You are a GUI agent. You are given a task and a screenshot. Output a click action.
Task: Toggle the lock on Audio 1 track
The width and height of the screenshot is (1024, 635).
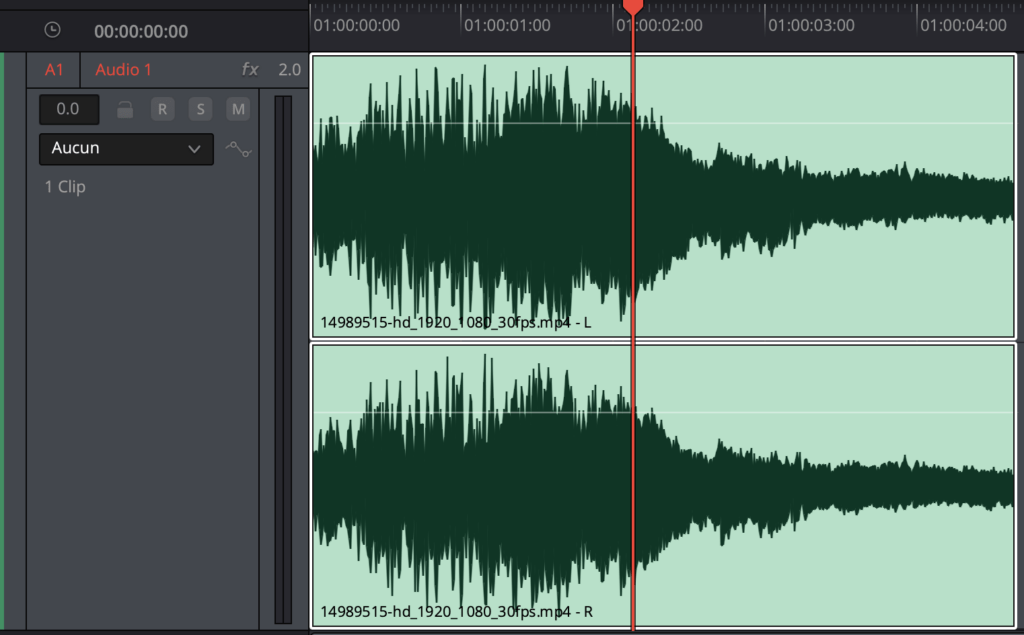click(125, 109)
